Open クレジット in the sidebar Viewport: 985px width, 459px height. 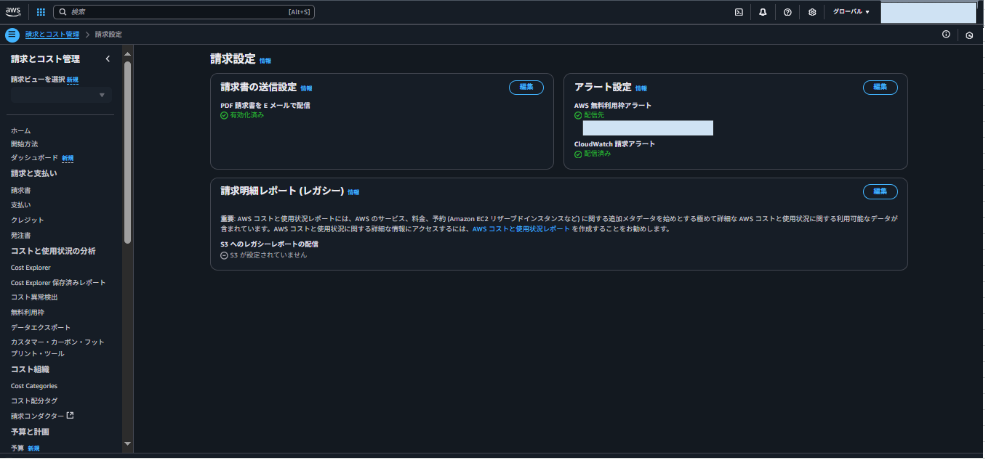pos(28,220)
